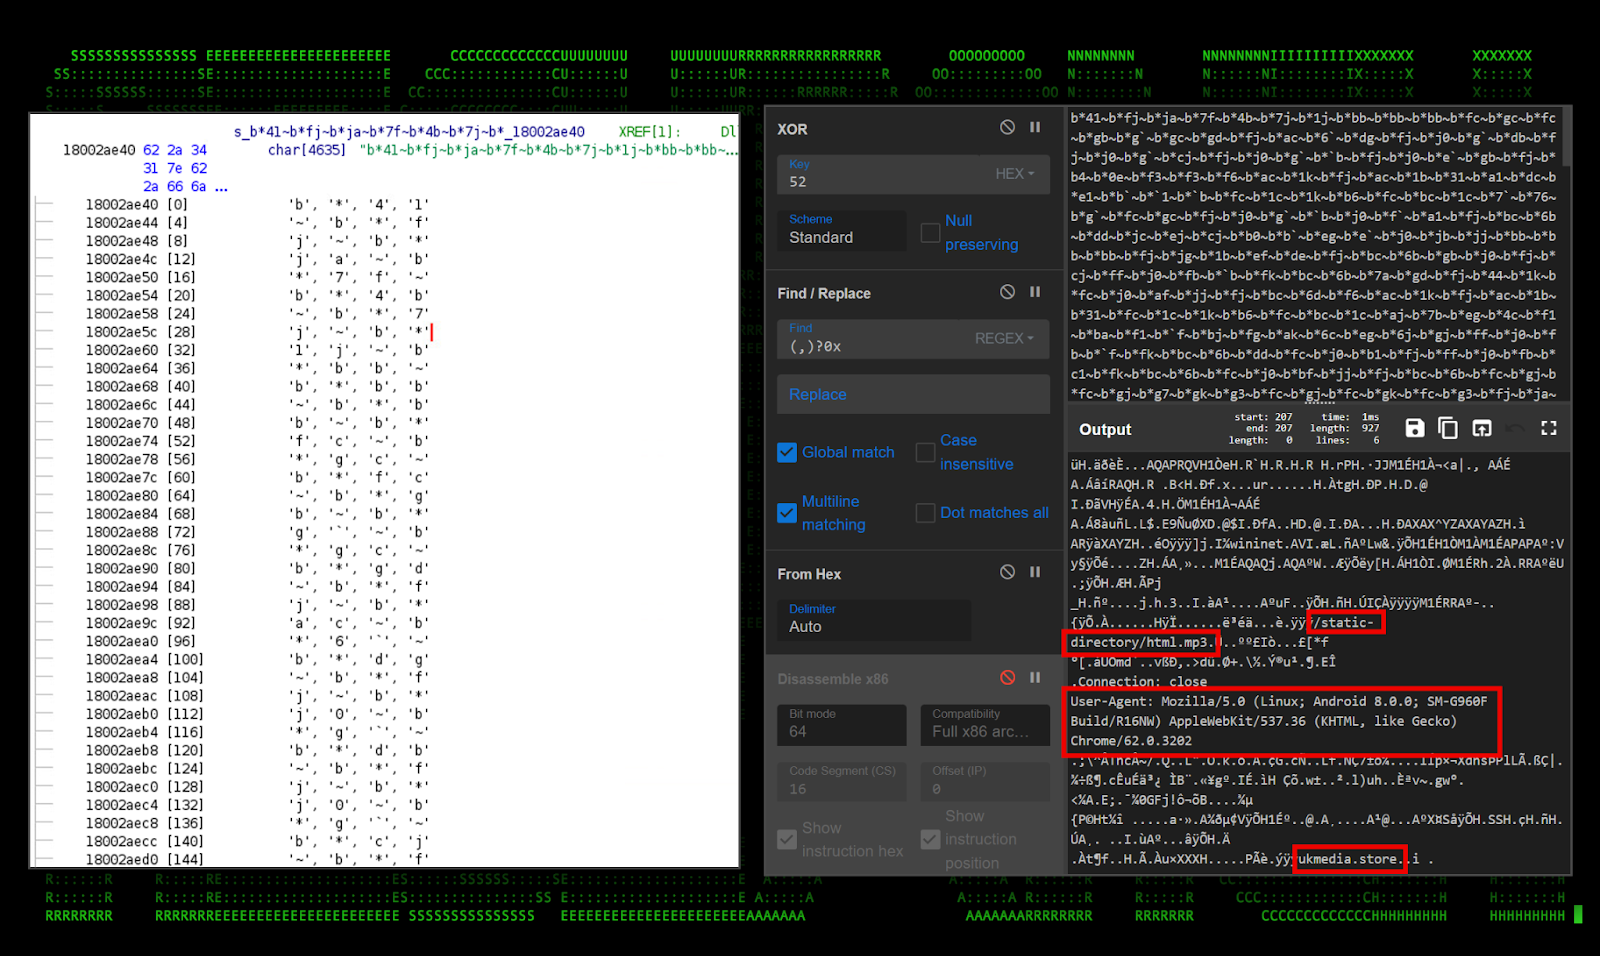
Task: Click the Replace text field
Action: pyautogui.click(x=912, y=394)
